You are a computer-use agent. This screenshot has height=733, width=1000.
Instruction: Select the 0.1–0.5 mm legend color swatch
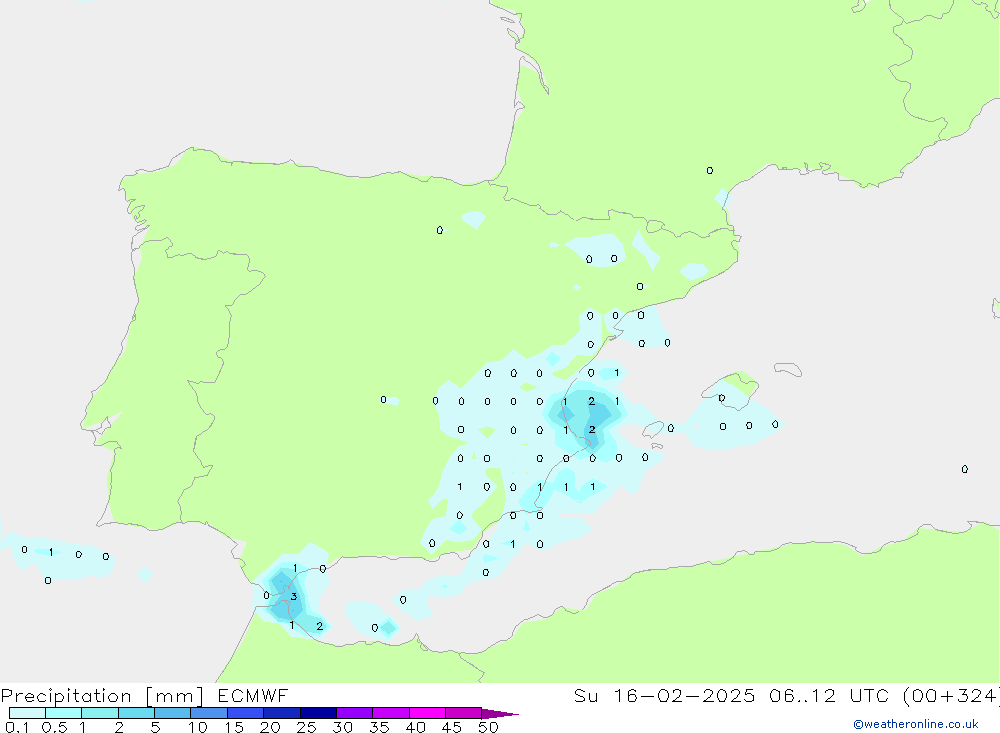tap(27, 713)
